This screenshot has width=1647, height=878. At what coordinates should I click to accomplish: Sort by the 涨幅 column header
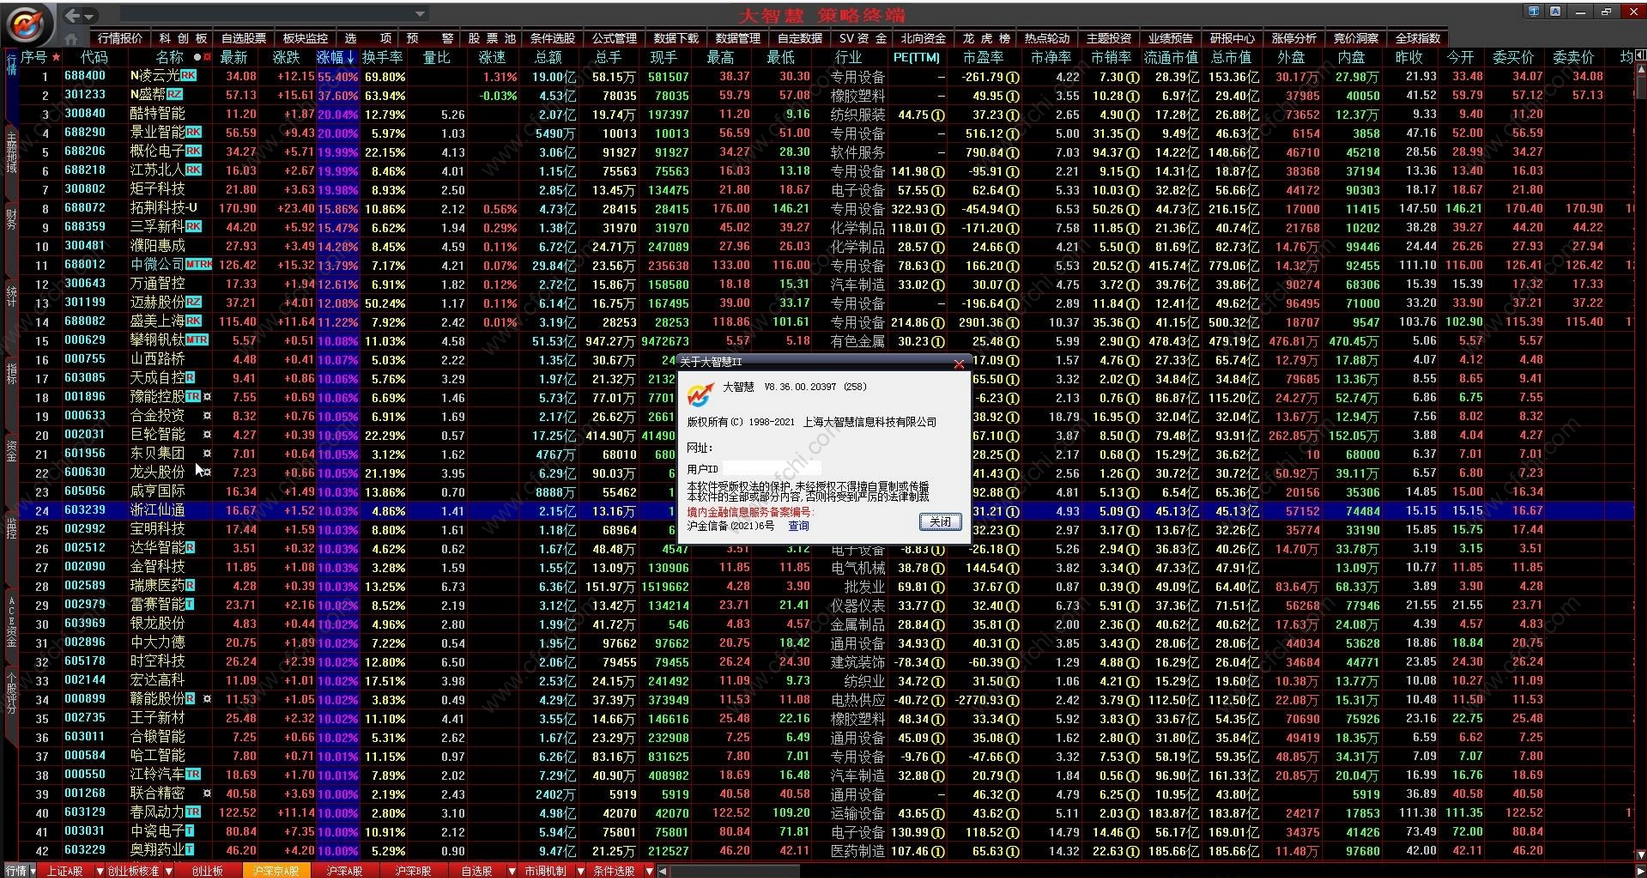(x=337, y=57)
